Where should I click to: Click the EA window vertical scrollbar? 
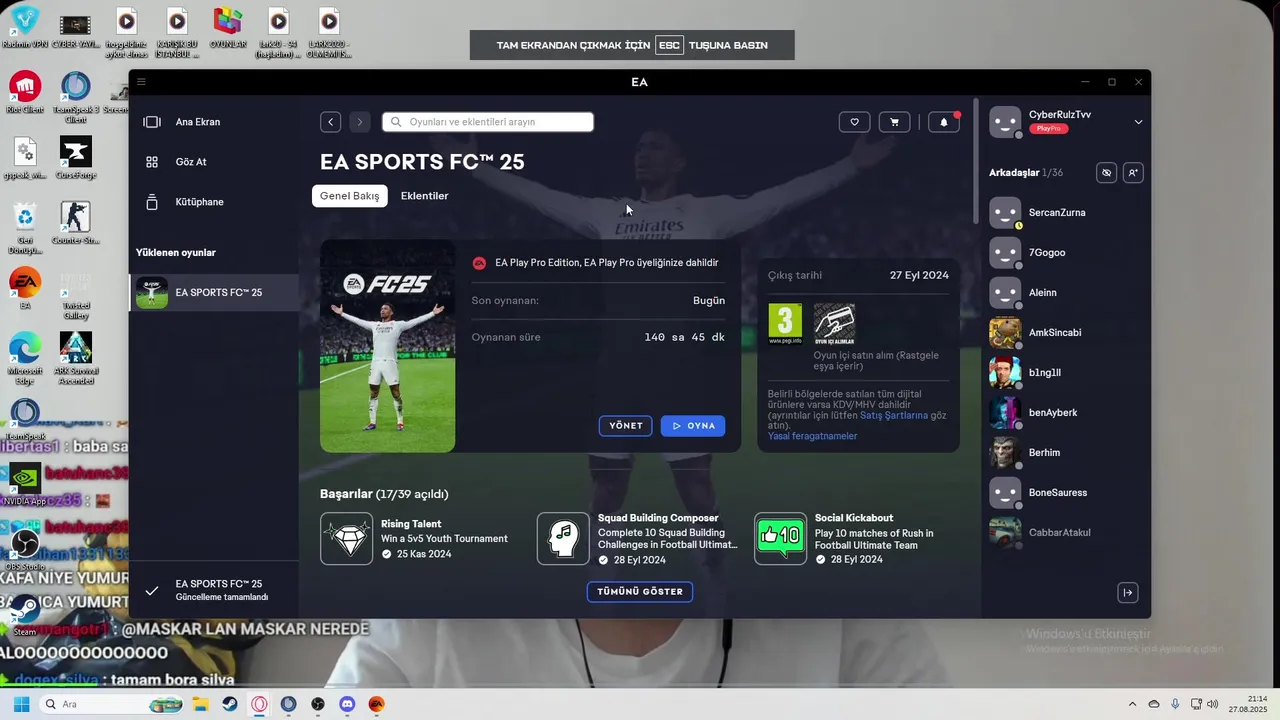click(976, 160)
